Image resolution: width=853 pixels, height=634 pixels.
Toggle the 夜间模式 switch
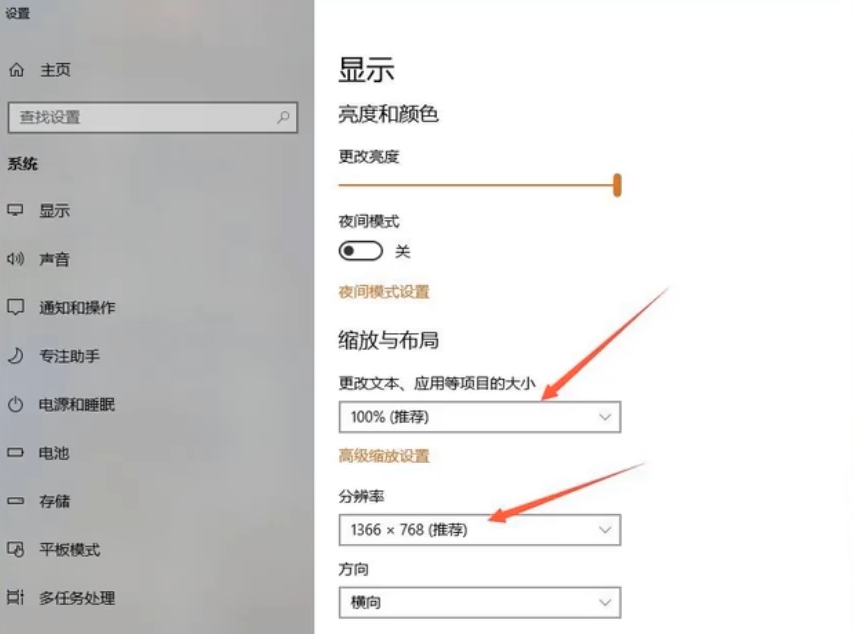pyautogui.click(x=361, y=251)
